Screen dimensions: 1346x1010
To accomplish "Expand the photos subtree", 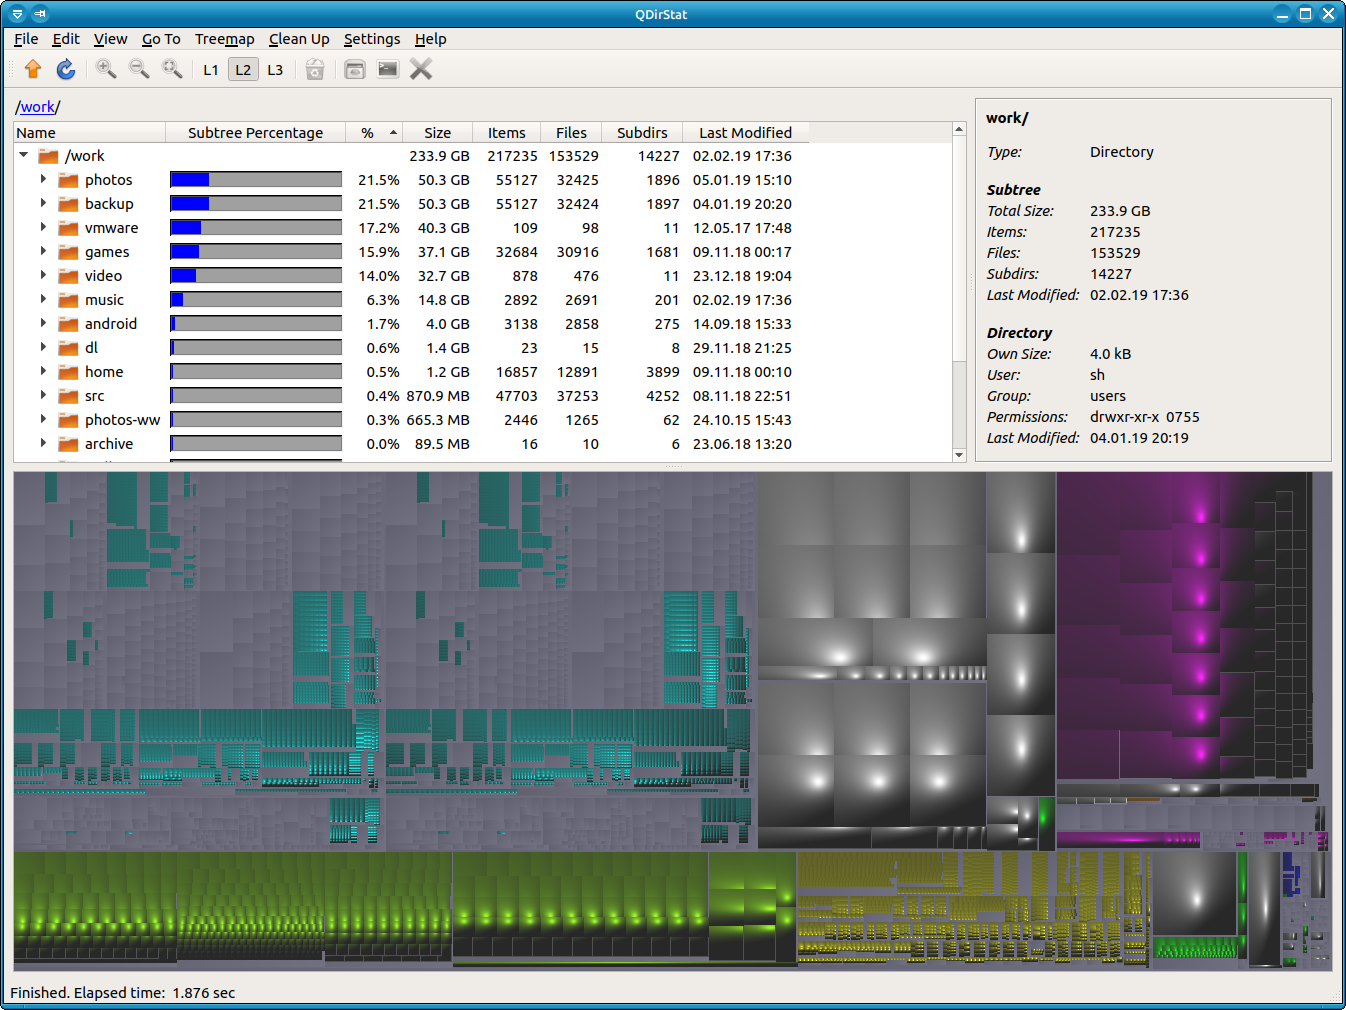I will 43,179.
